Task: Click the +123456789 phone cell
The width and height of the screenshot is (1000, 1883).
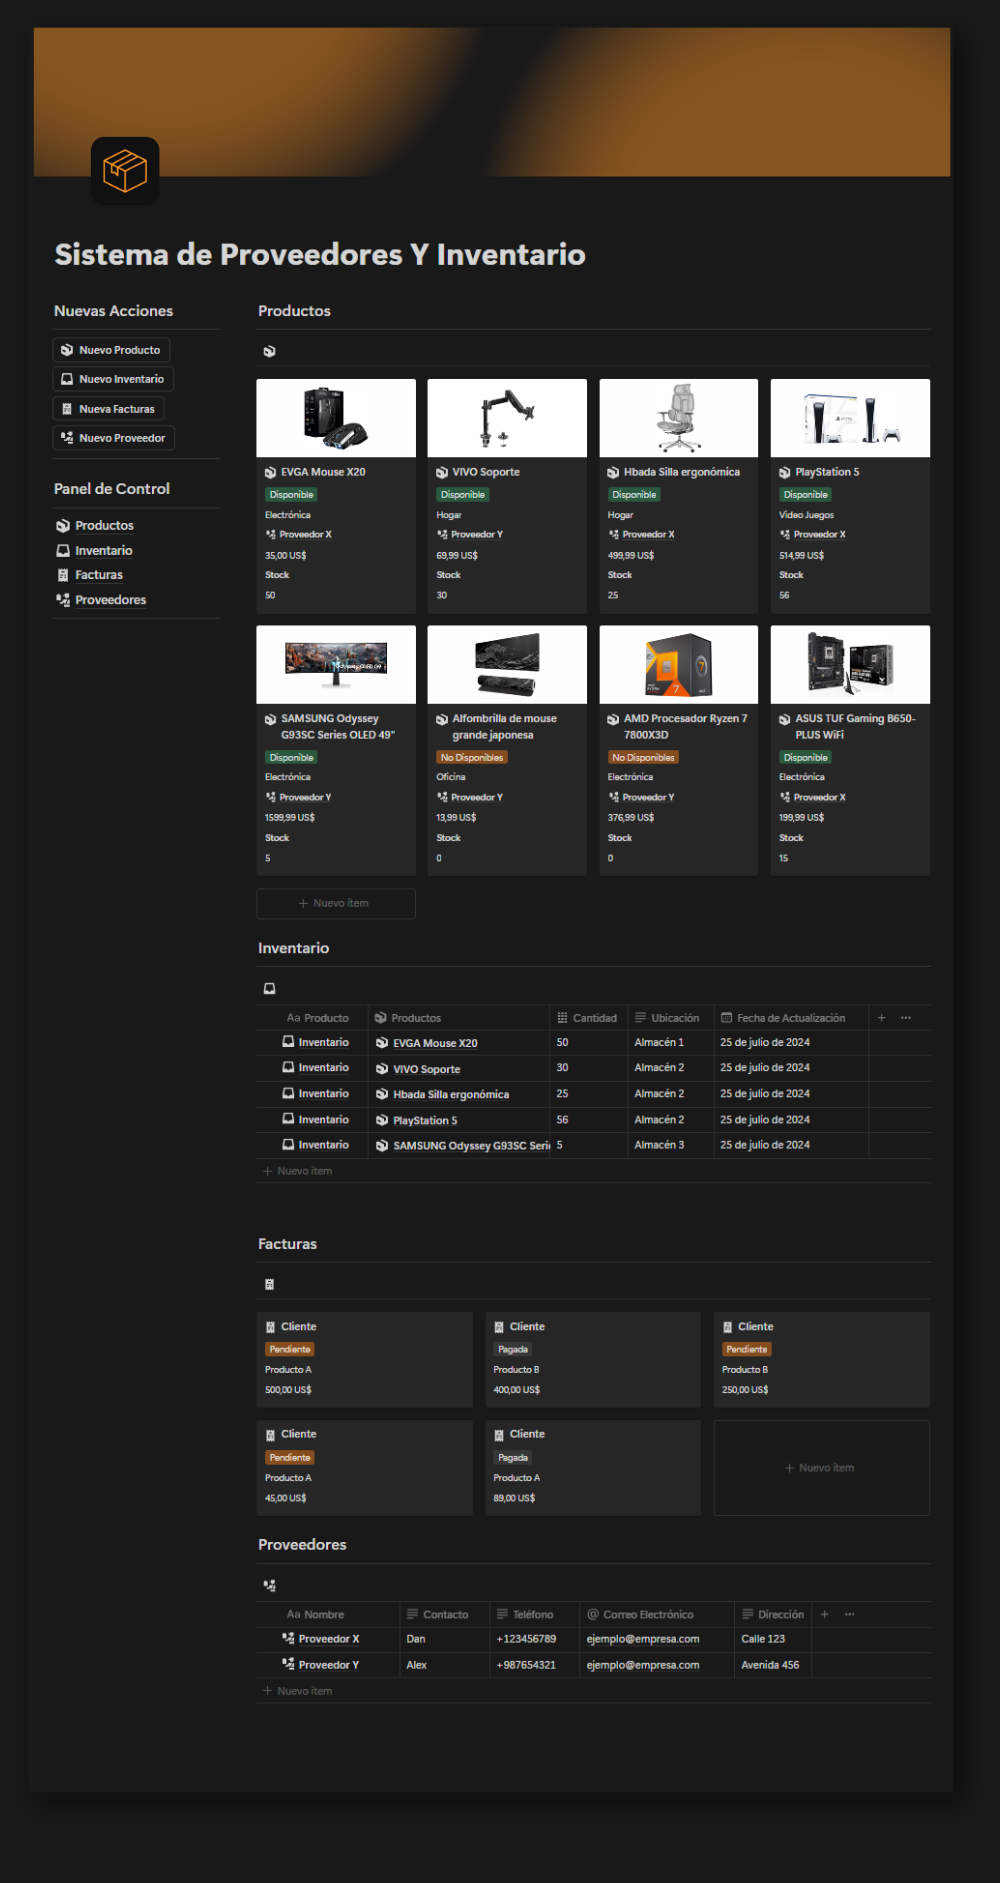Action: [x=534, y=1639]
